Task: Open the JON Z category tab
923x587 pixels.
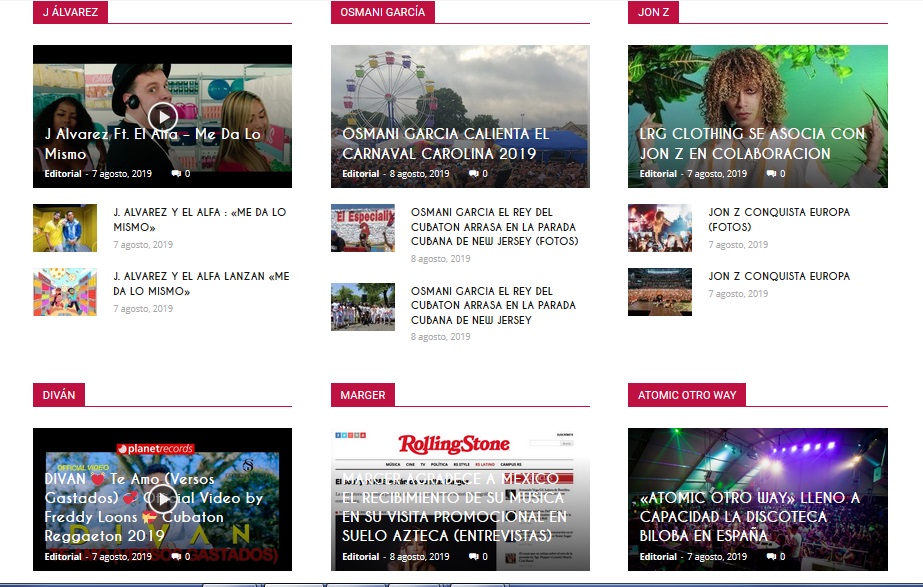Action: (x=653, y=12)
